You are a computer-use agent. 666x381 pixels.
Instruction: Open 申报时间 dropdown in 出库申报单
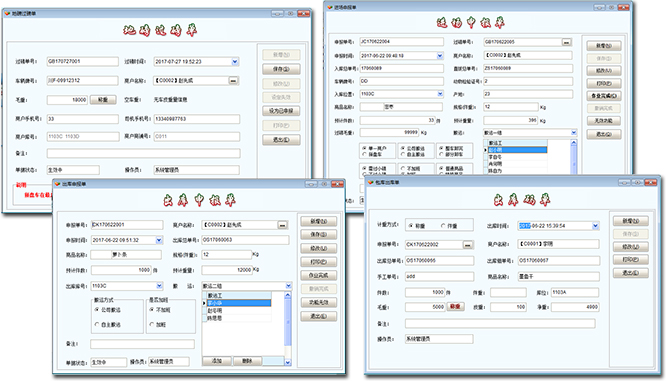click(x=159, y=240)
